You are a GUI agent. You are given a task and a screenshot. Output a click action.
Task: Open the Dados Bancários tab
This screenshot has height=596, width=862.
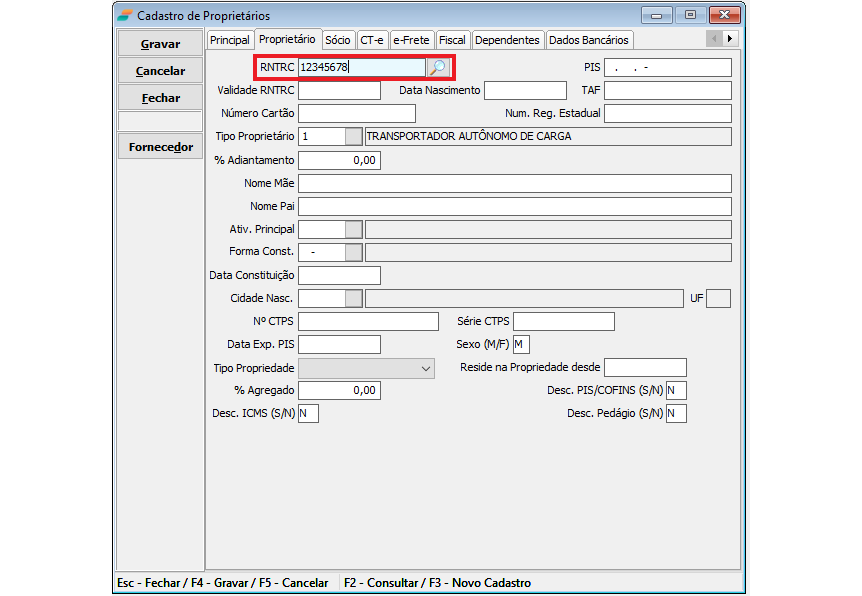coord(589,40)
